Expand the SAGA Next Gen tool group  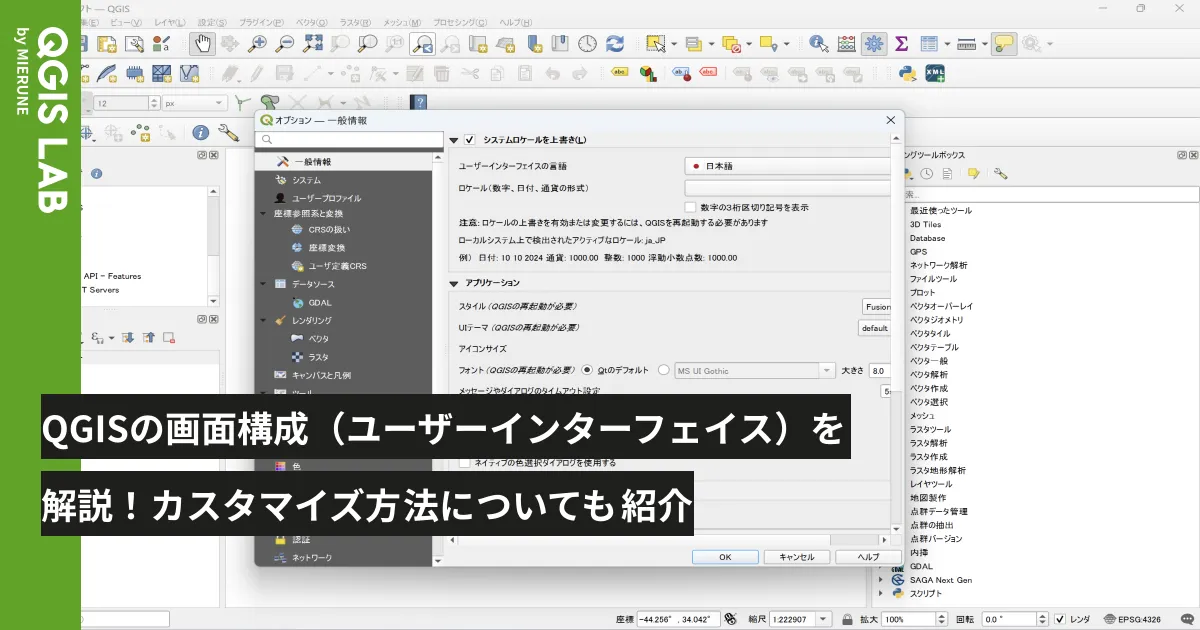tap(881, 580)
